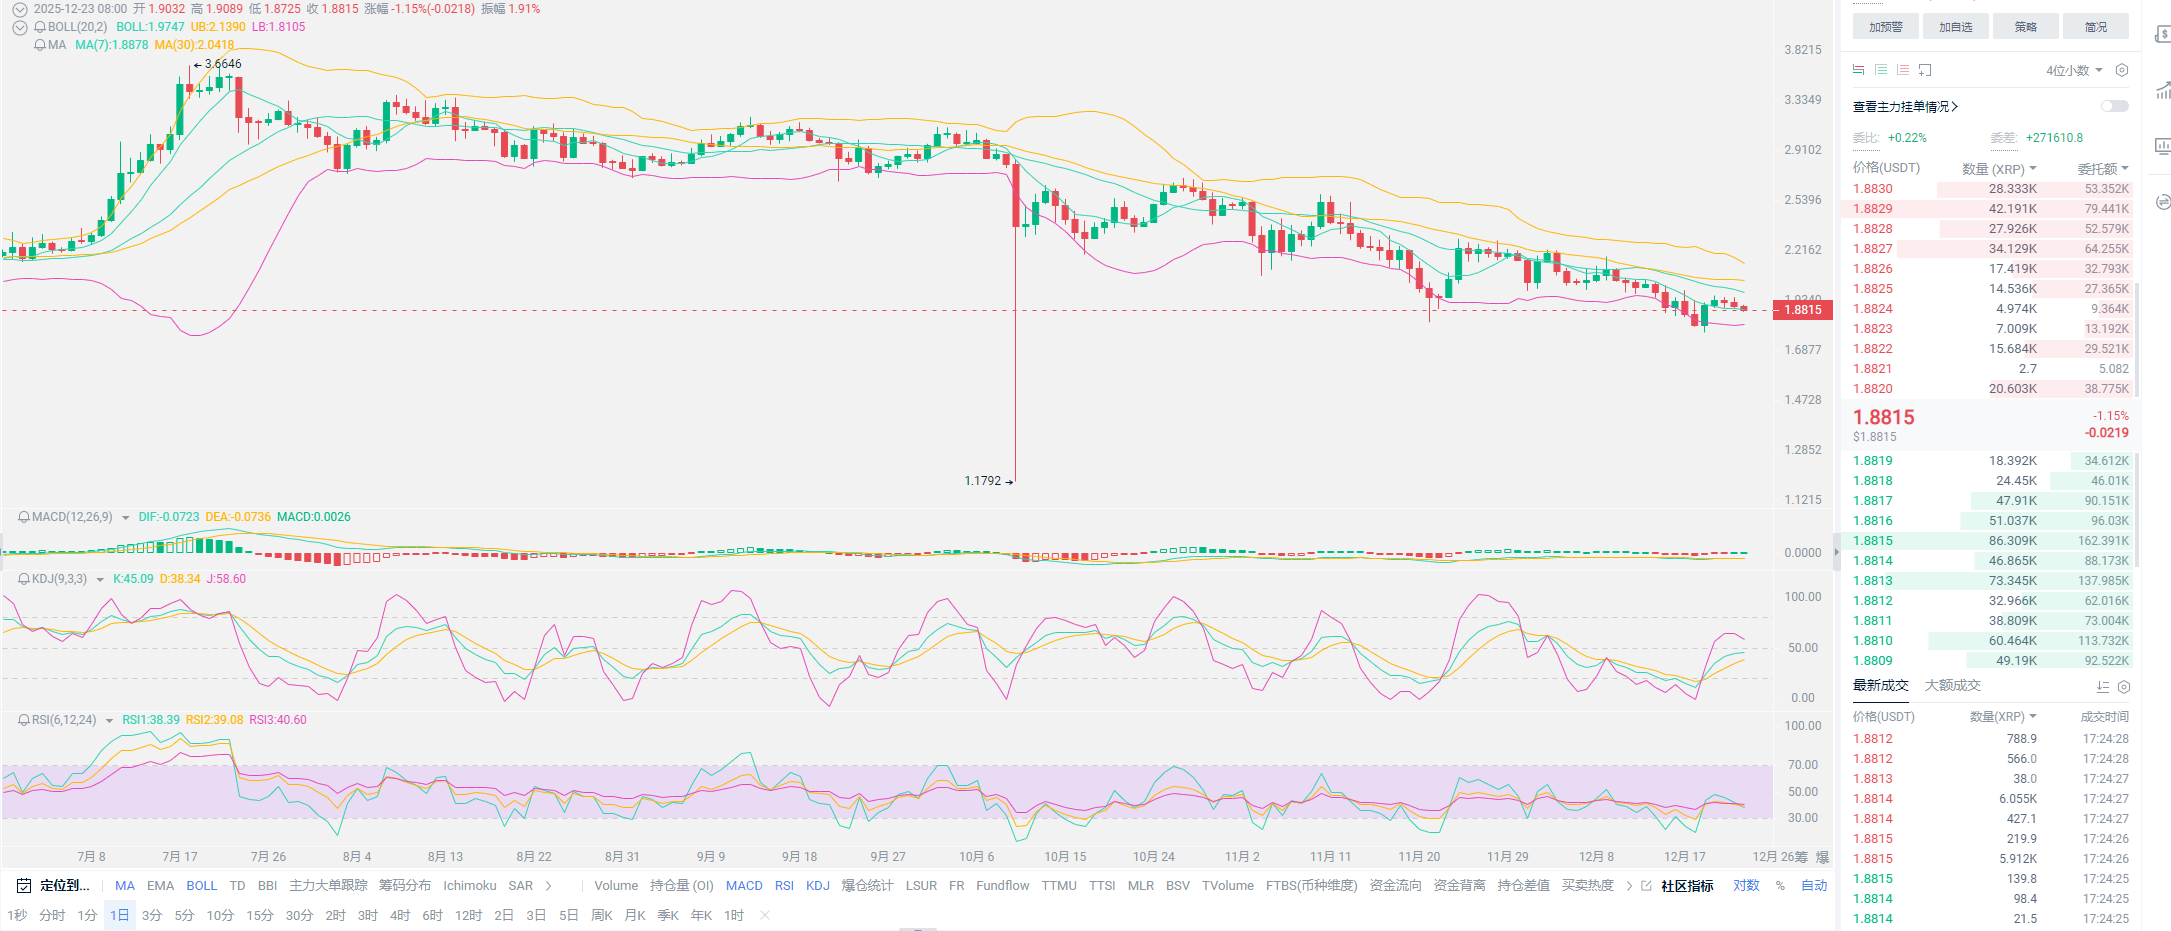The height and width of the screenshot is (931, 2171).
Task: Toggle 对数 logarithmic scale
Action: 1746,886
